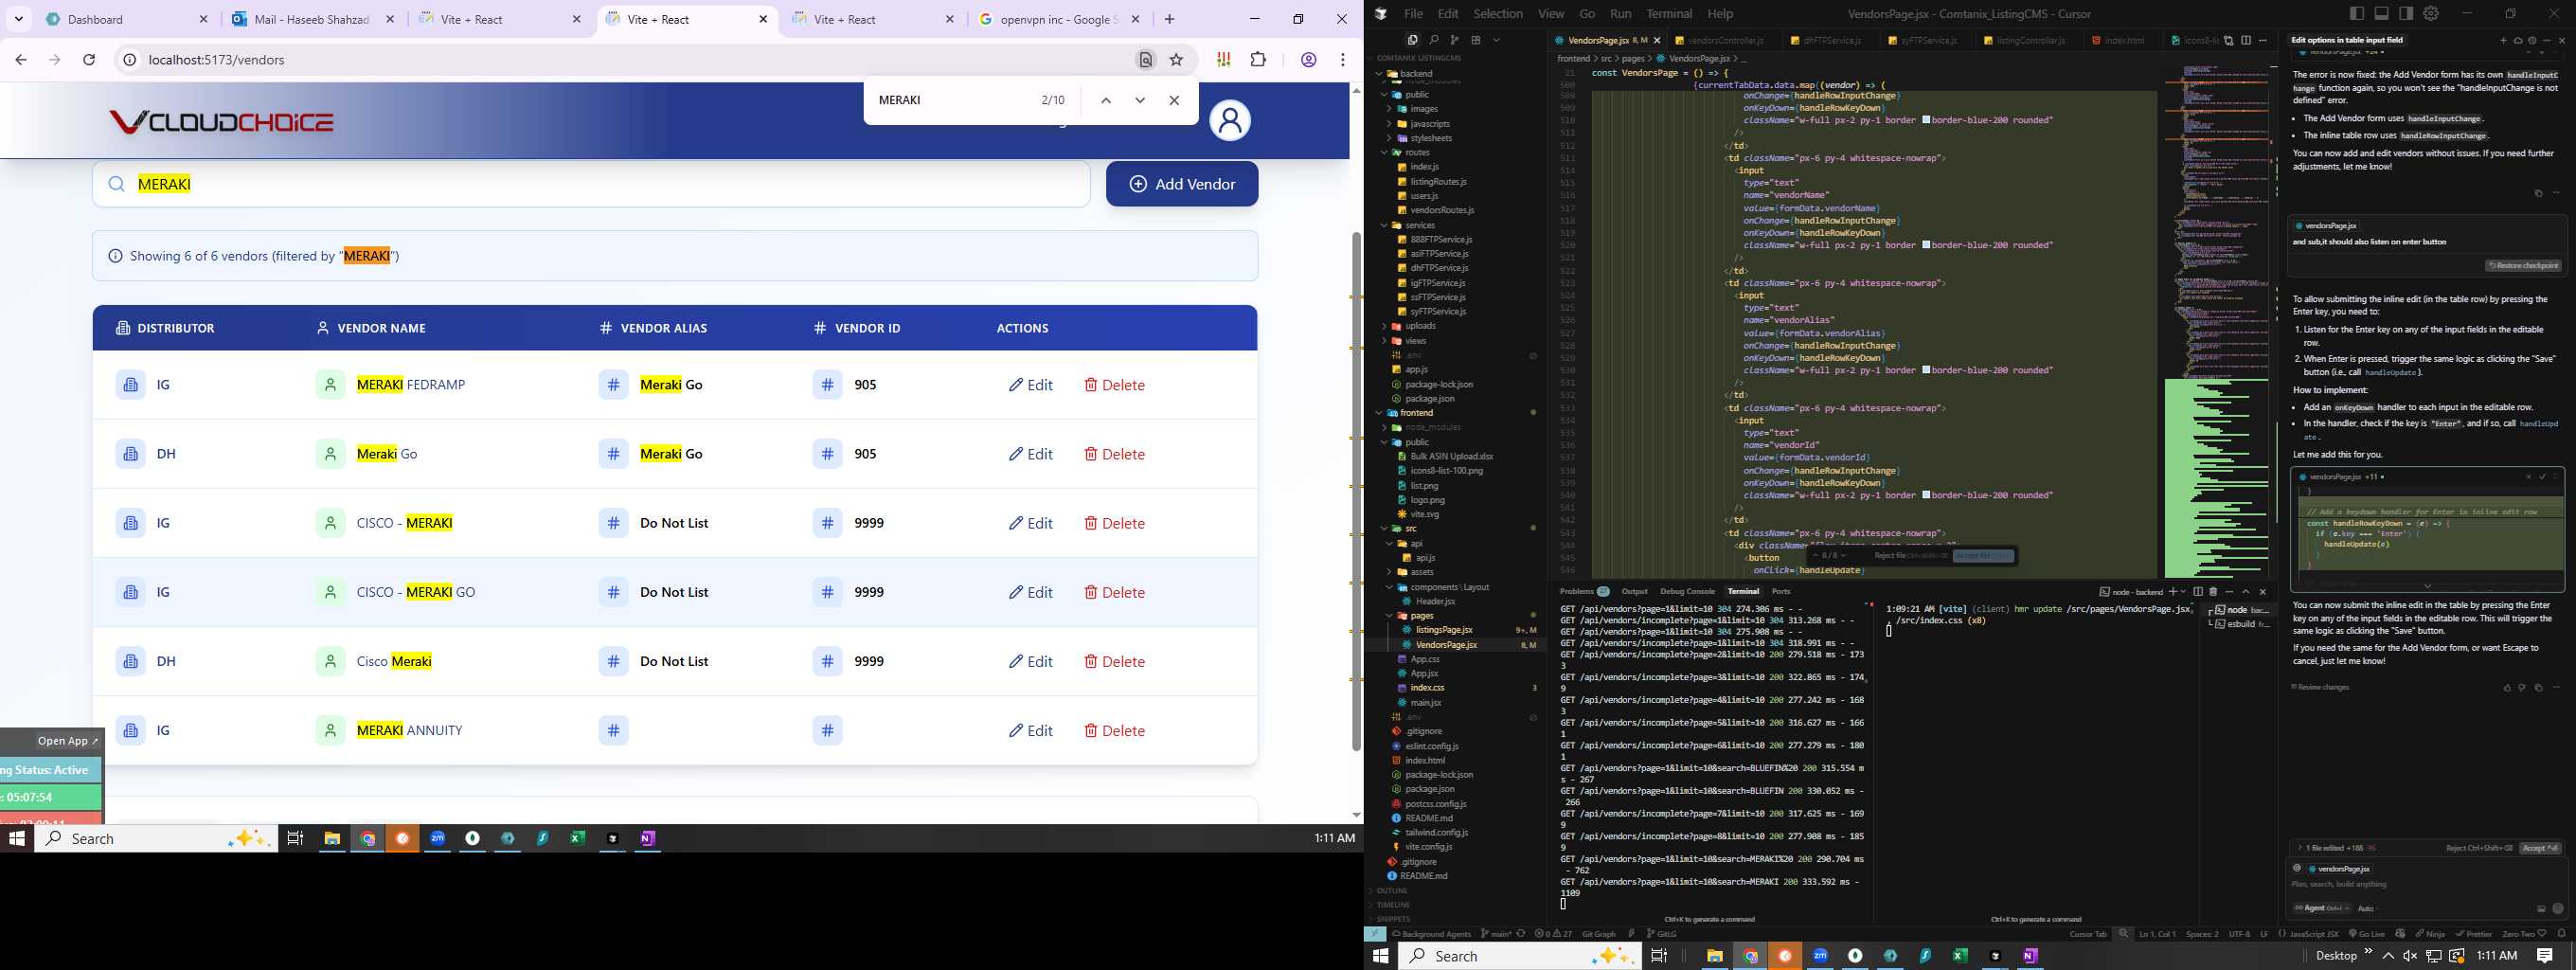Open Search view icon in Cursor sidebar
The height and width of the screenshot is (970, 2576).
coord(1433,40)
